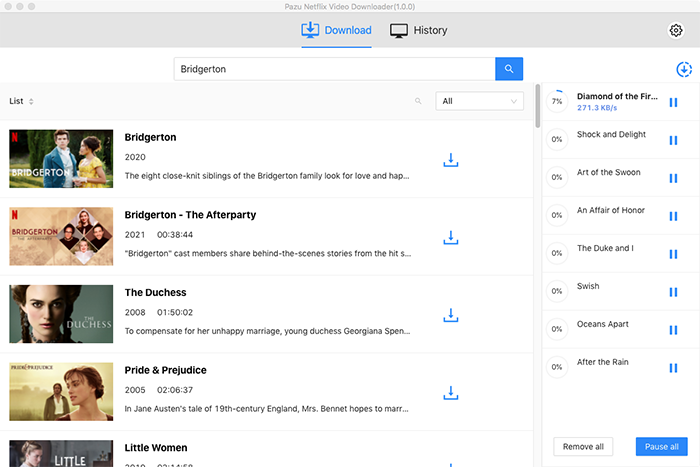Toggle the List sort selector
This screenshot has height=467, width=700.
[21, 101]
